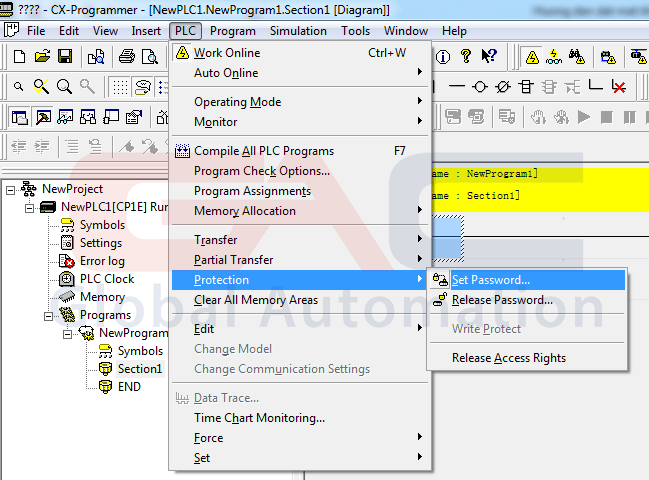649x480 pixels.
Task: Open the Auto Online submenu
Action: 300,73
